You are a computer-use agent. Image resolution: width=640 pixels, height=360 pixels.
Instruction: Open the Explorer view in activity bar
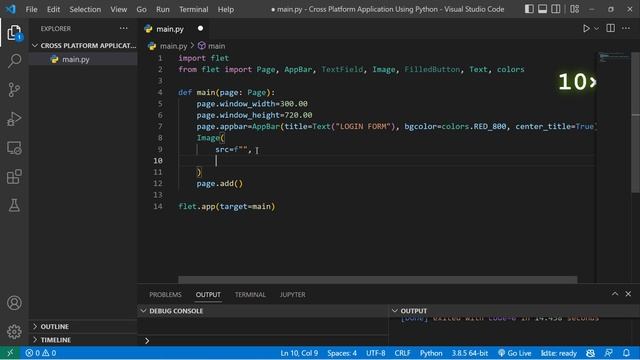(14, 33)
